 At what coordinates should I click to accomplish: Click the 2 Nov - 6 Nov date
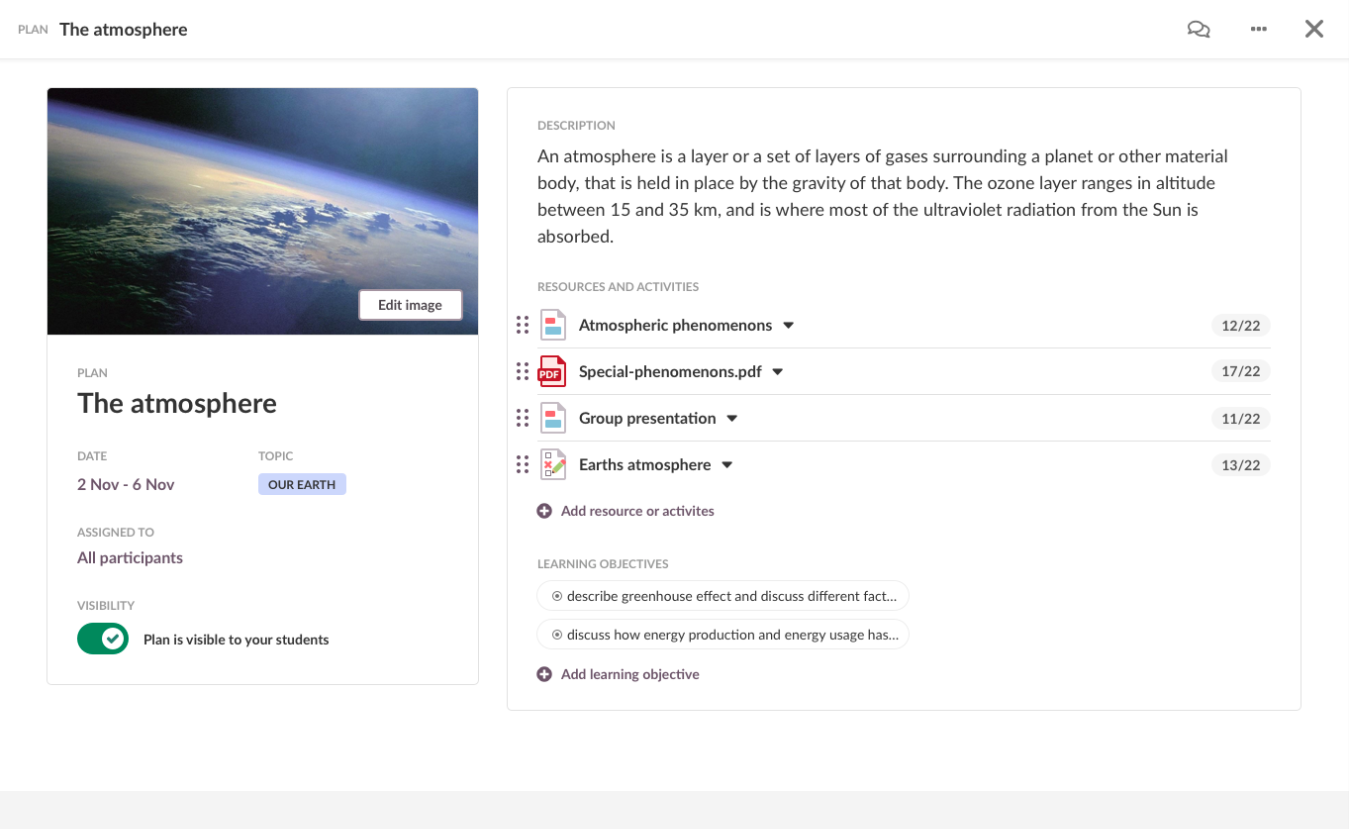click(x=126, y=484)
